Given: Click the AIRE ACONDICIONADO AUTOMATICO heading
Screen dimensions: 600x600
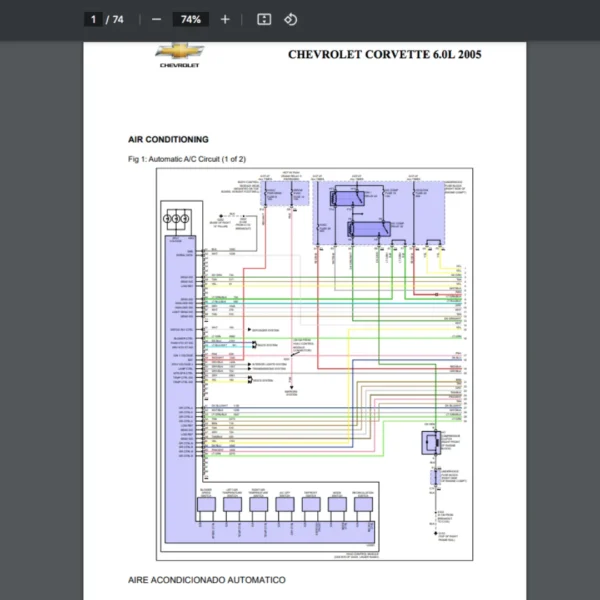Looking at the screenshot, I should coord(206,579).
